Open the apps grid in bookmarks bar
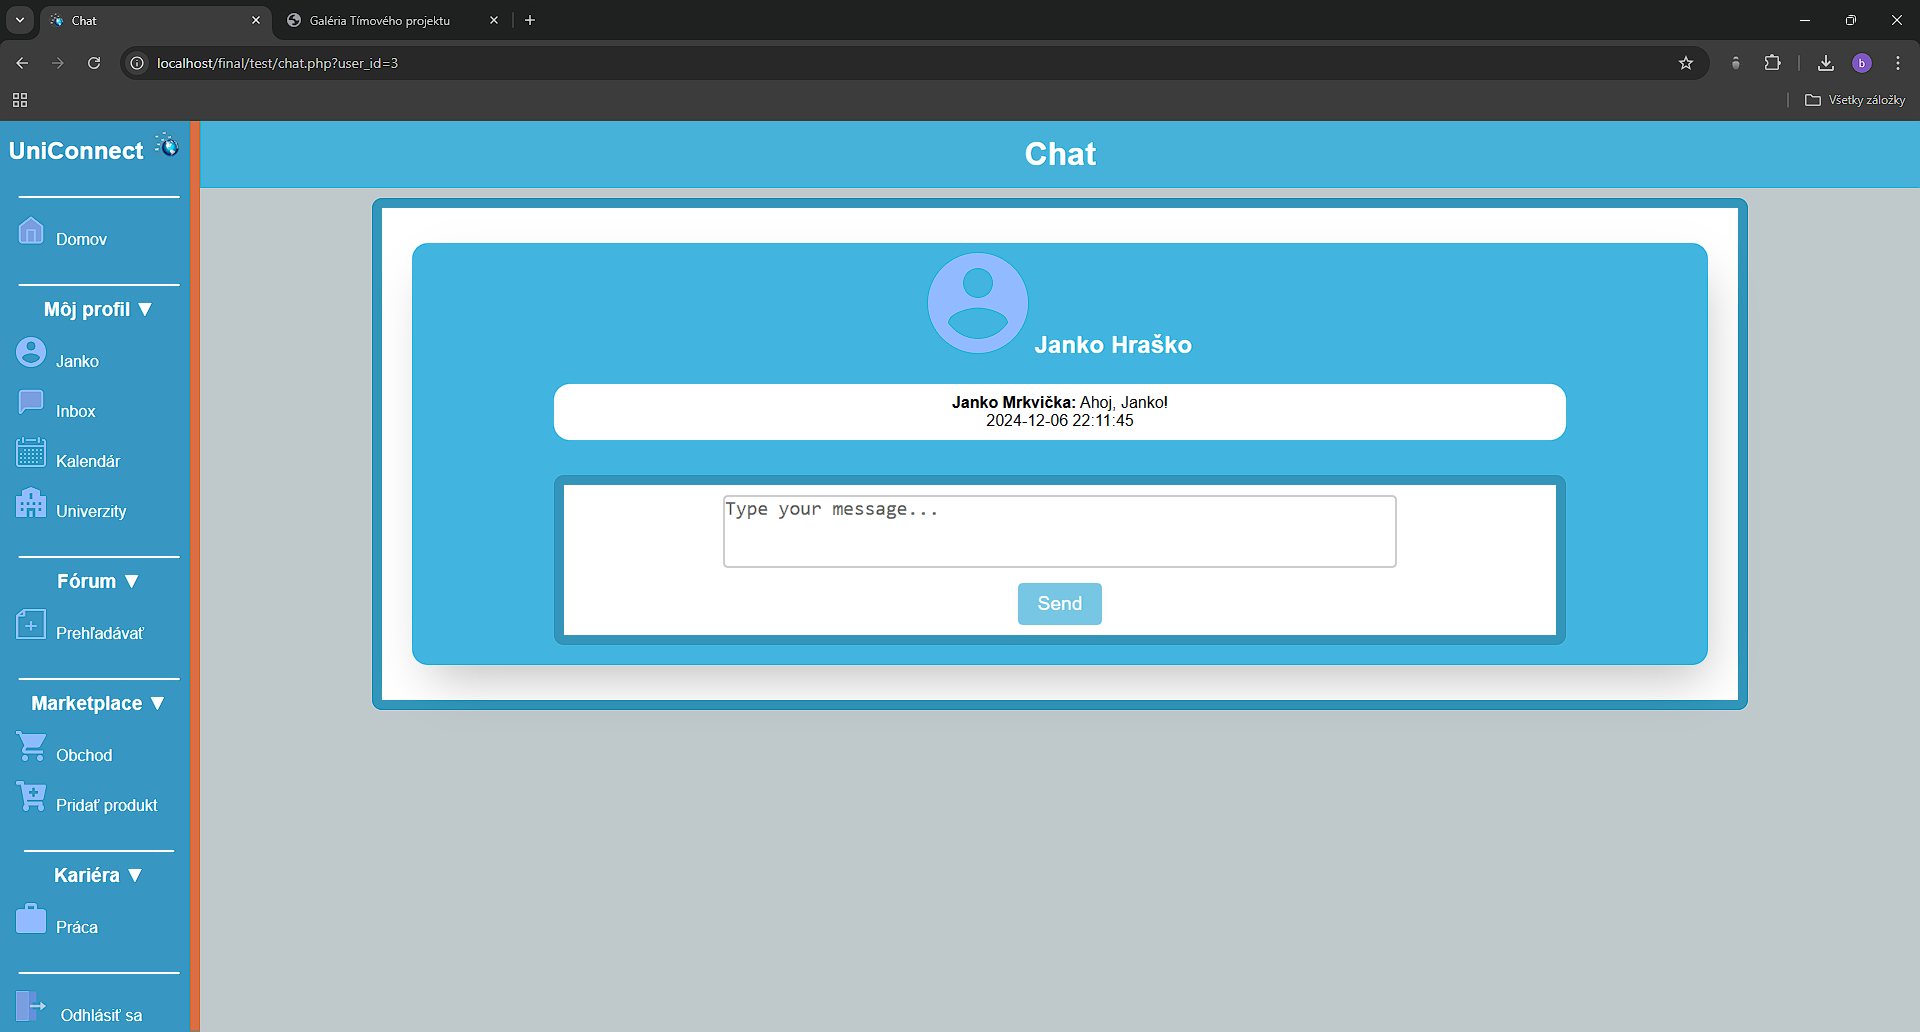The width and height of the screenshot is (1920, 1032). pos(20,100)
